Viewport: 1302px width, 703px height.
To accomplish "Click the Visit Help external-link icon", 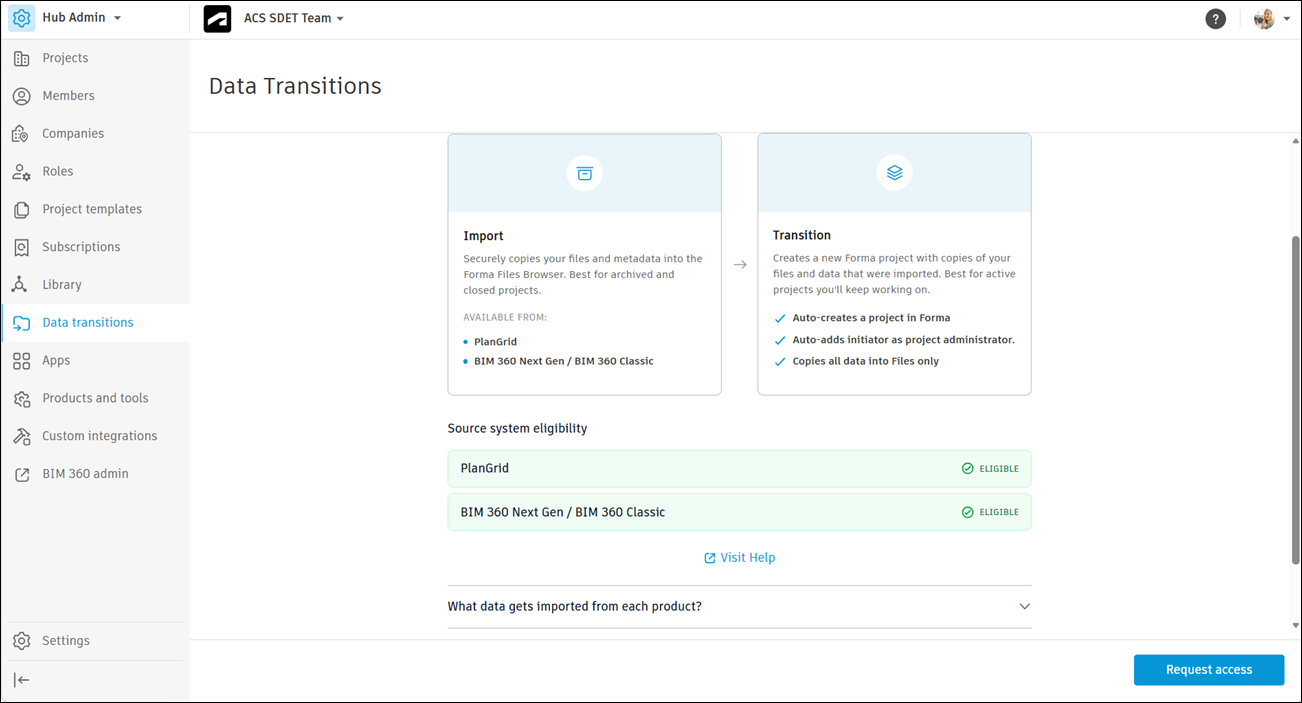I will [x=710, y=558].
